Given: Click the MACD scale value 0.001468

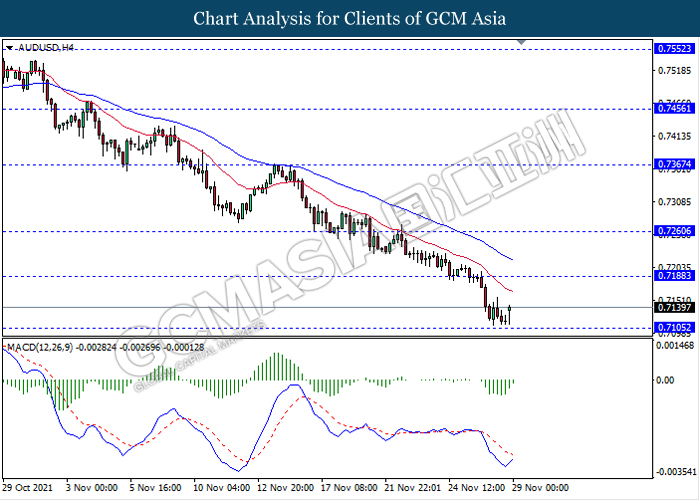Looking at the screenshot, I should pos(674,346).
